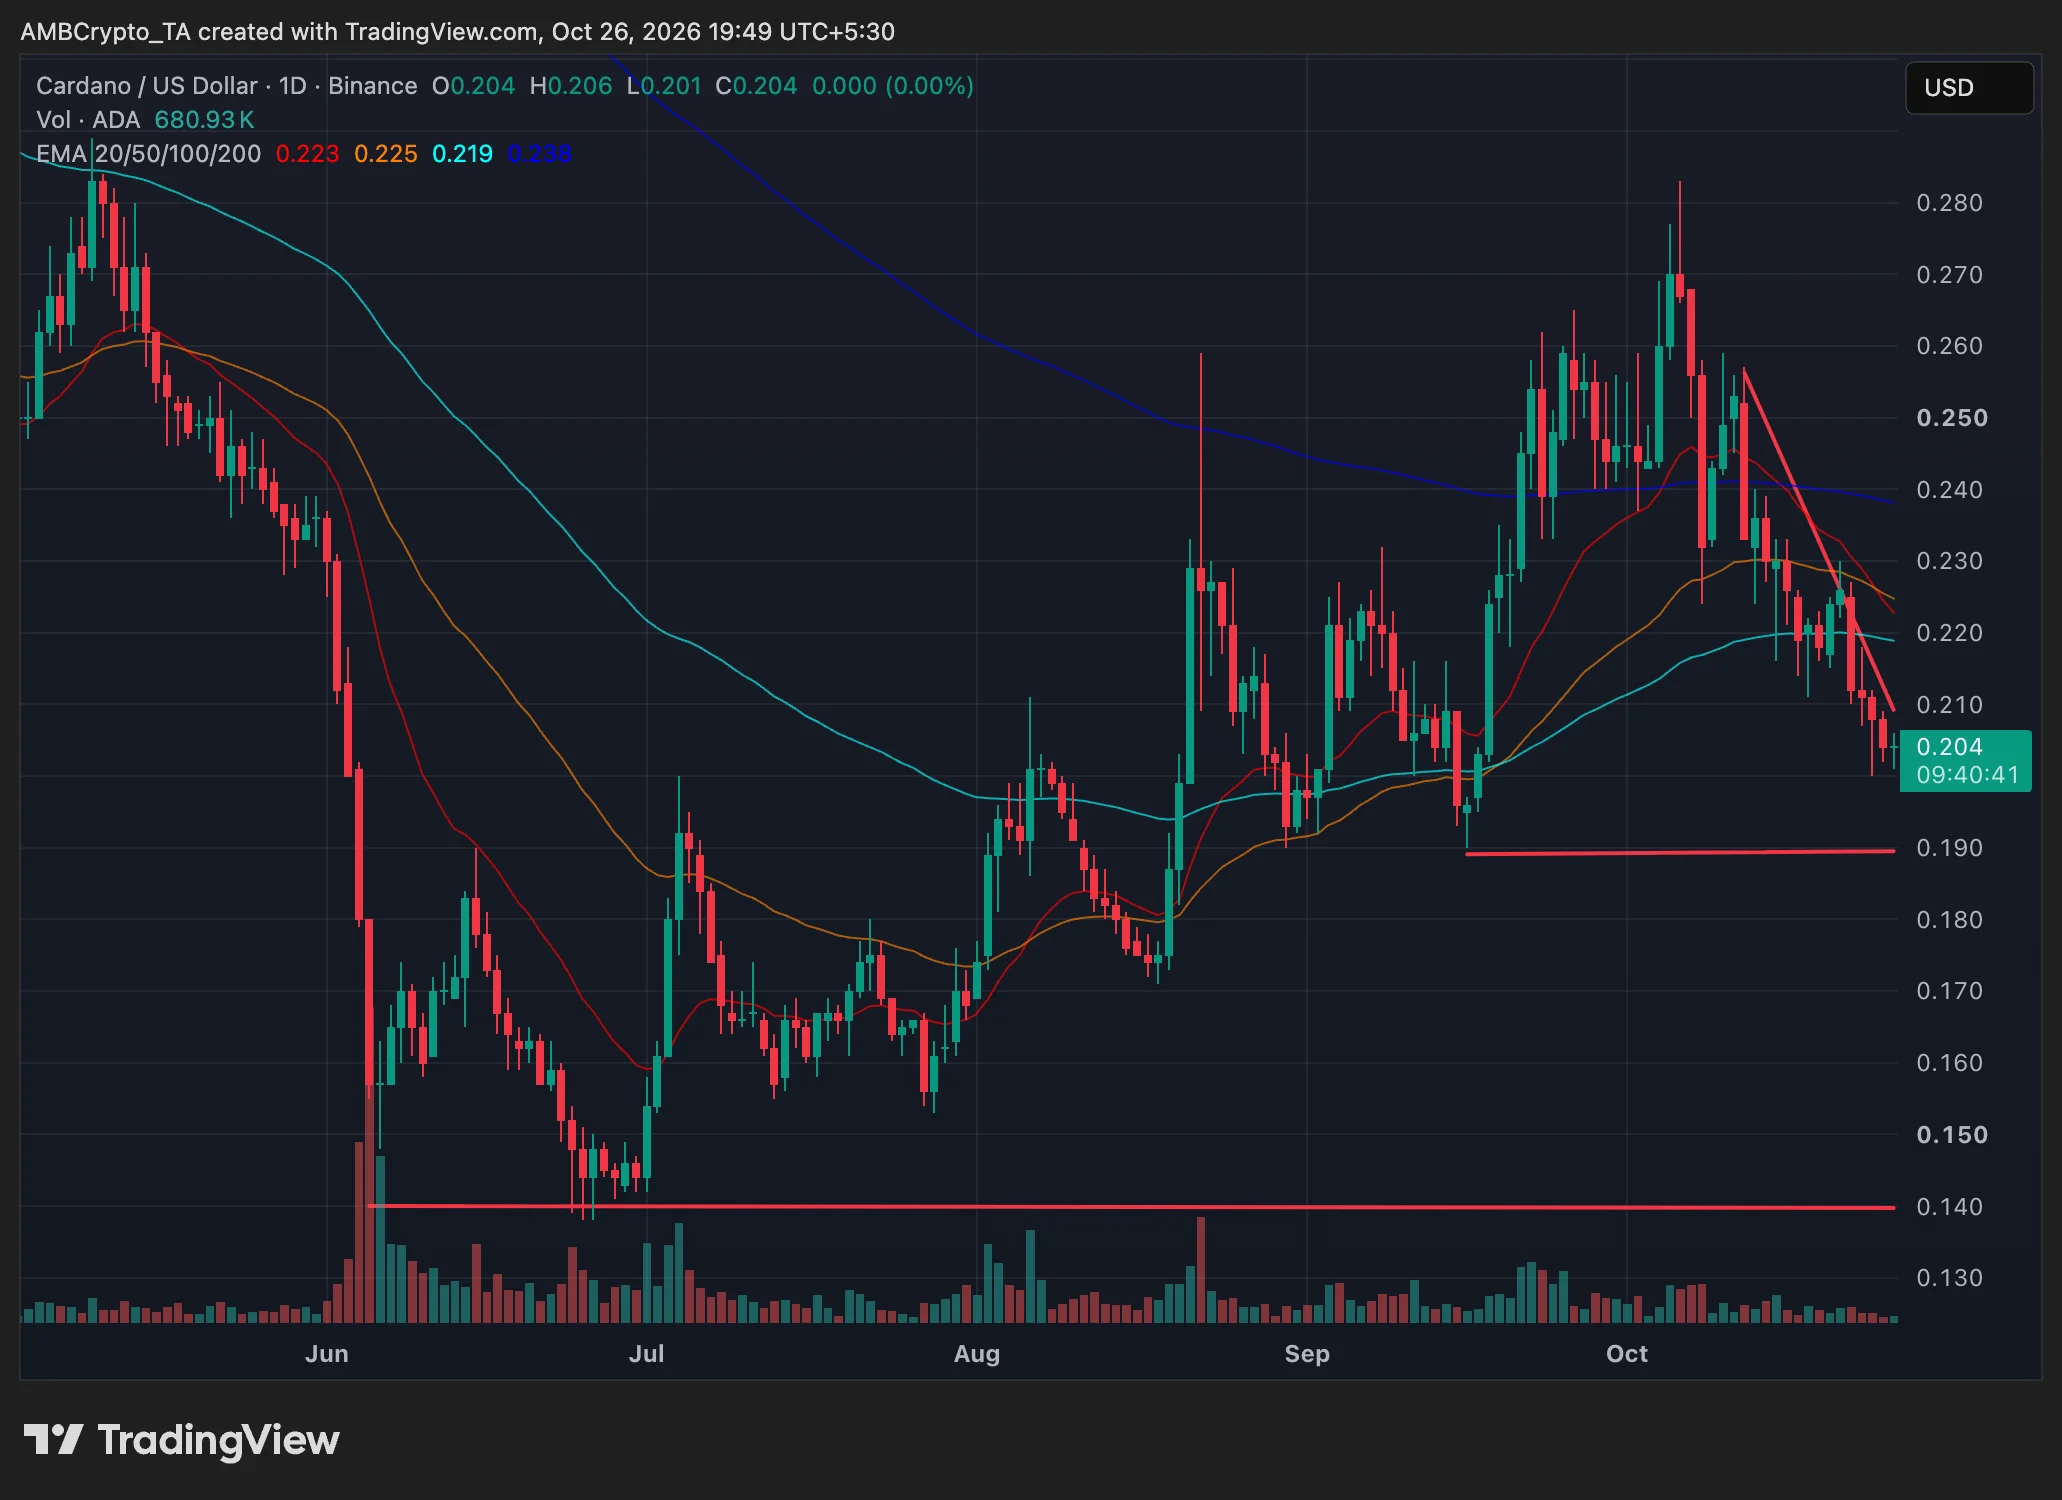The image size is (2062, 1500).
Task: Click the volume value 680.93 K
Action: point(204,120)
